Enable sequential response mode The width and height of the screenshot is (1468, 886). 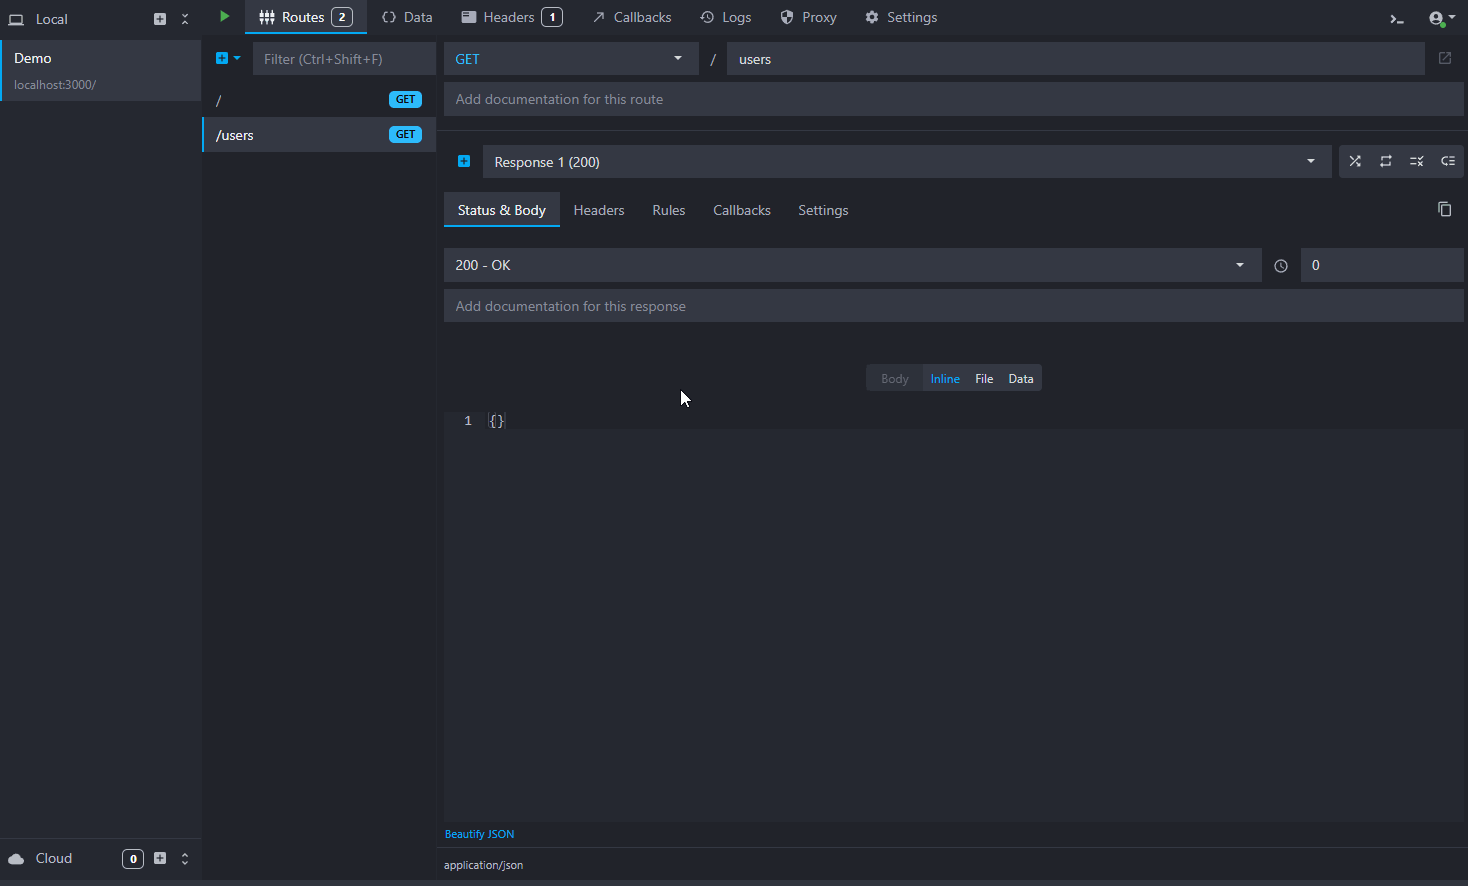pos(1386,162)
